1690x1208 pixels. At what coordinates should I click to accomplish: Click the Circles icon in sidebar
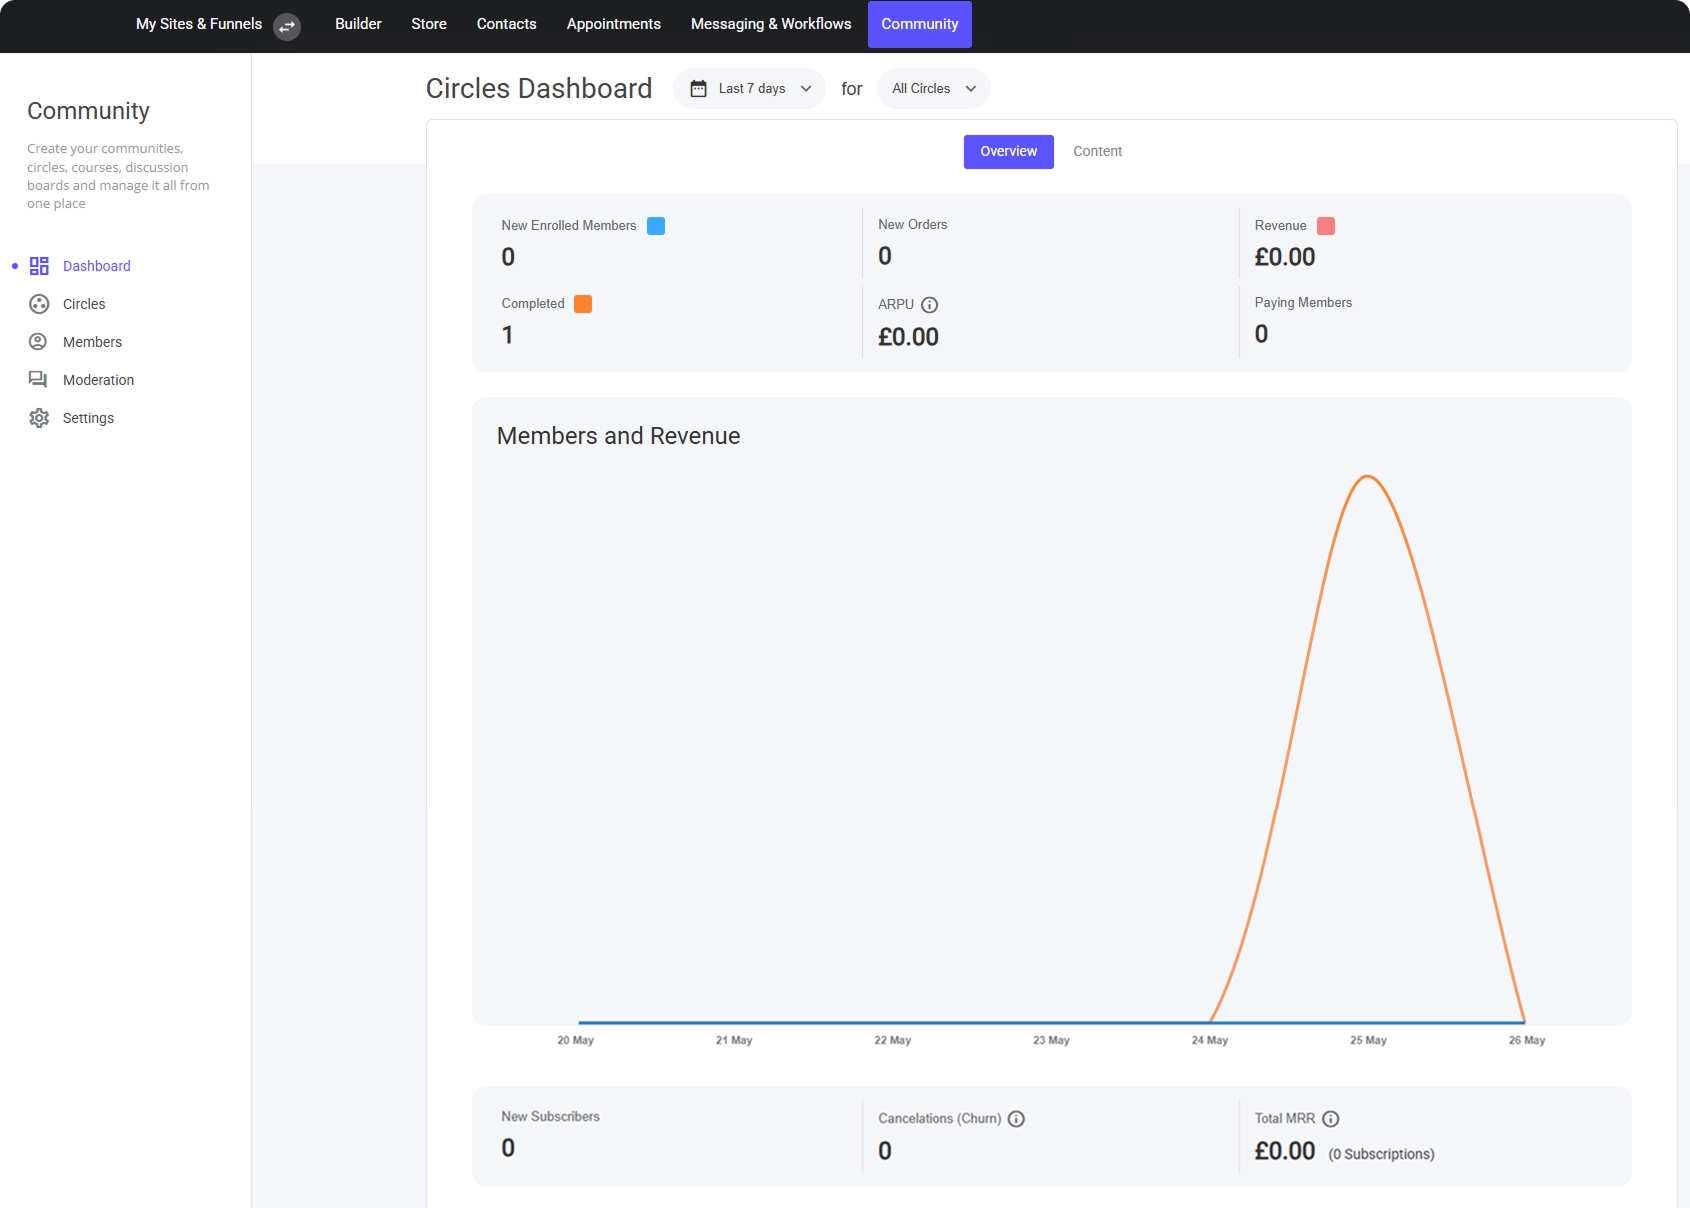click(39, 304)
